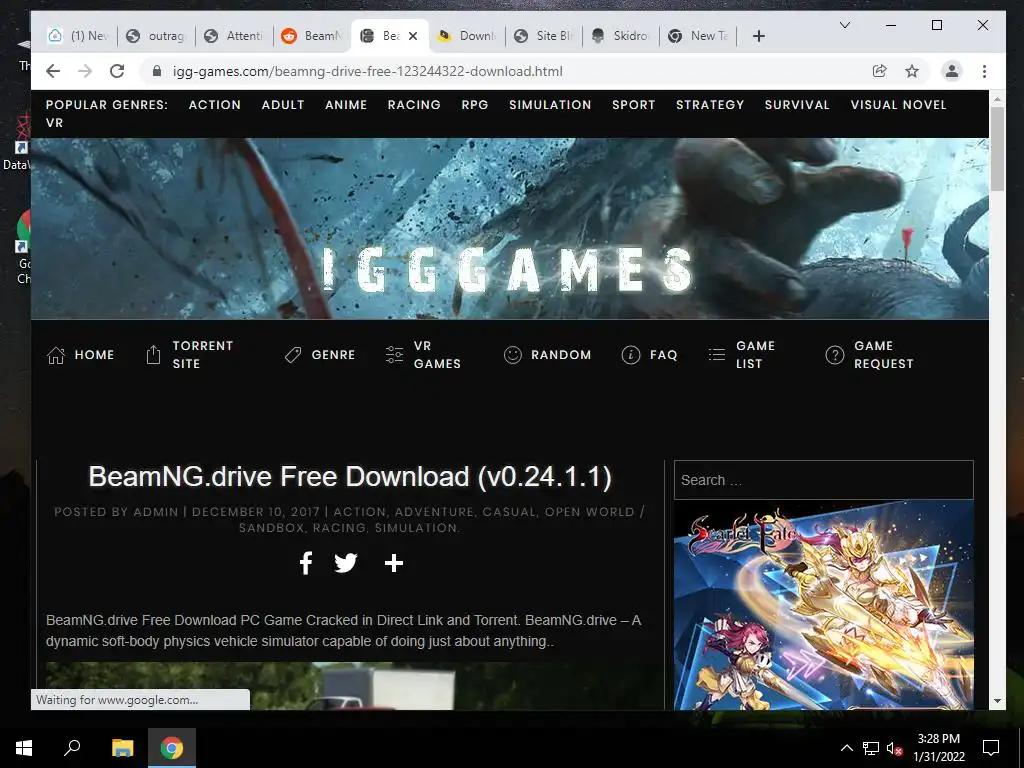Image resolution: width=1024 pixels, height=768 pixels.
Task: Open Windows taskbar search
Action: point(72,748)
